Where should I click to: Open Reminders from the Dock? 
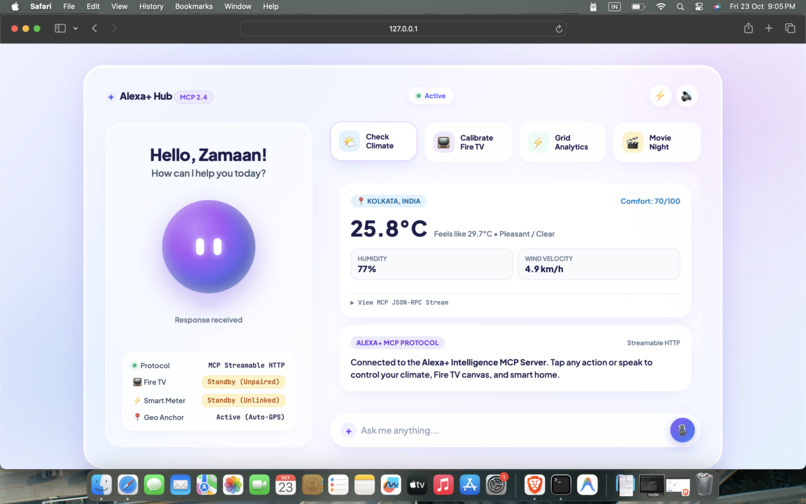338,484
